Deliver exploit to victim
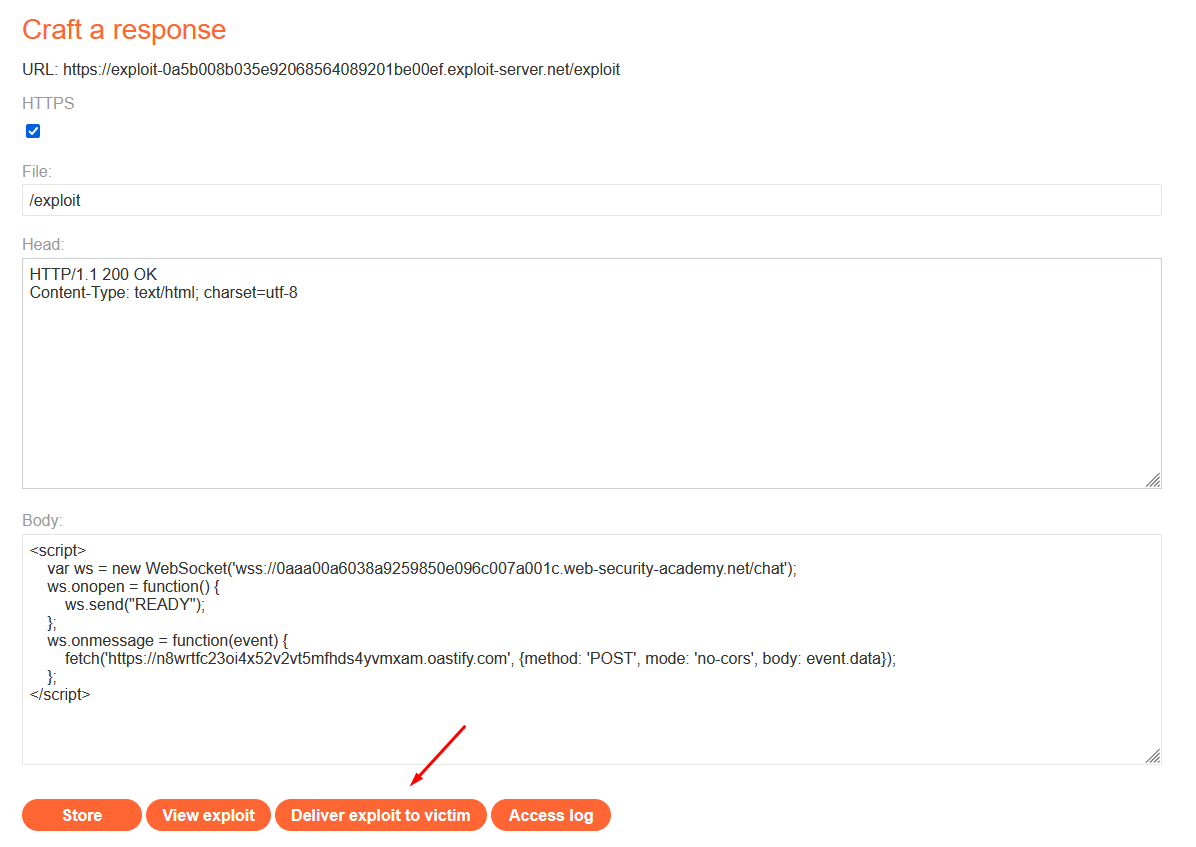The image size is (1196, 847). (381, 815)
